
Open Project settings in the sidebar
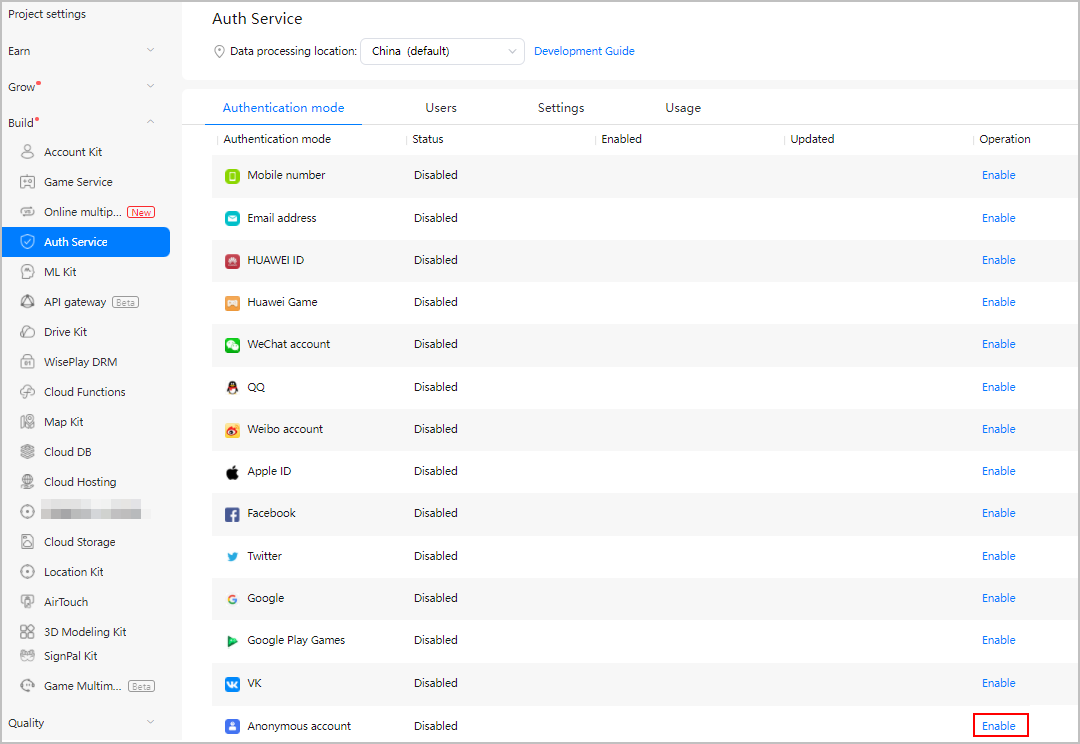pos(47,14)
